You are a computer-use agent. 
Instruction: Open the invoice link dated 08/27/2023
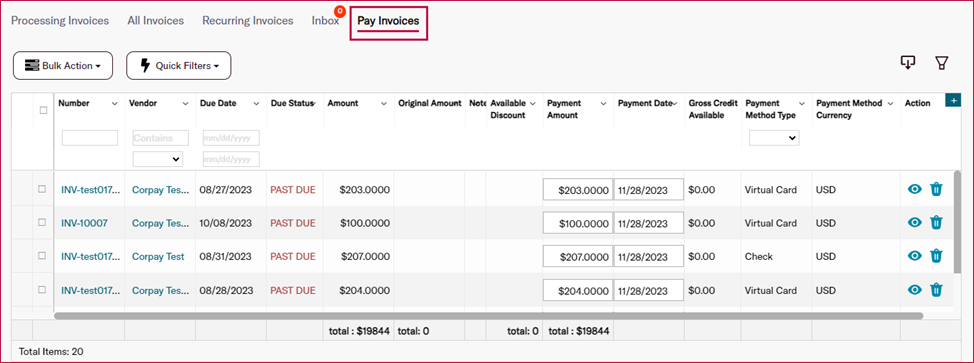tap(91, 190)
